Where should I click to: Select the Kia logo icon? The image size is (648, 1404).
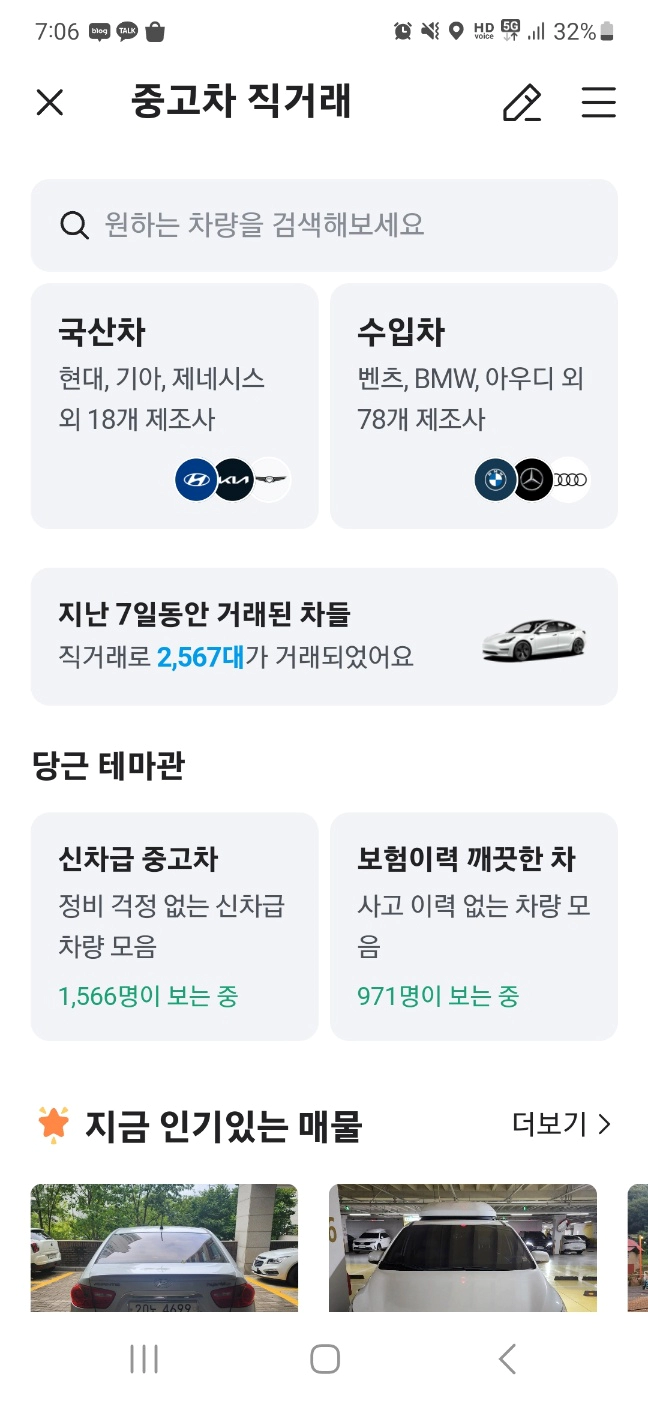(x=234, y=479)
